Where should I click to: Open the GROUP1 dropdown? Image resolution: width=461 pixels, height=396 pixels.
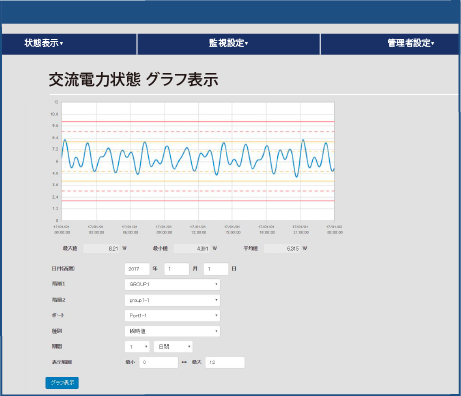(172, 284)
